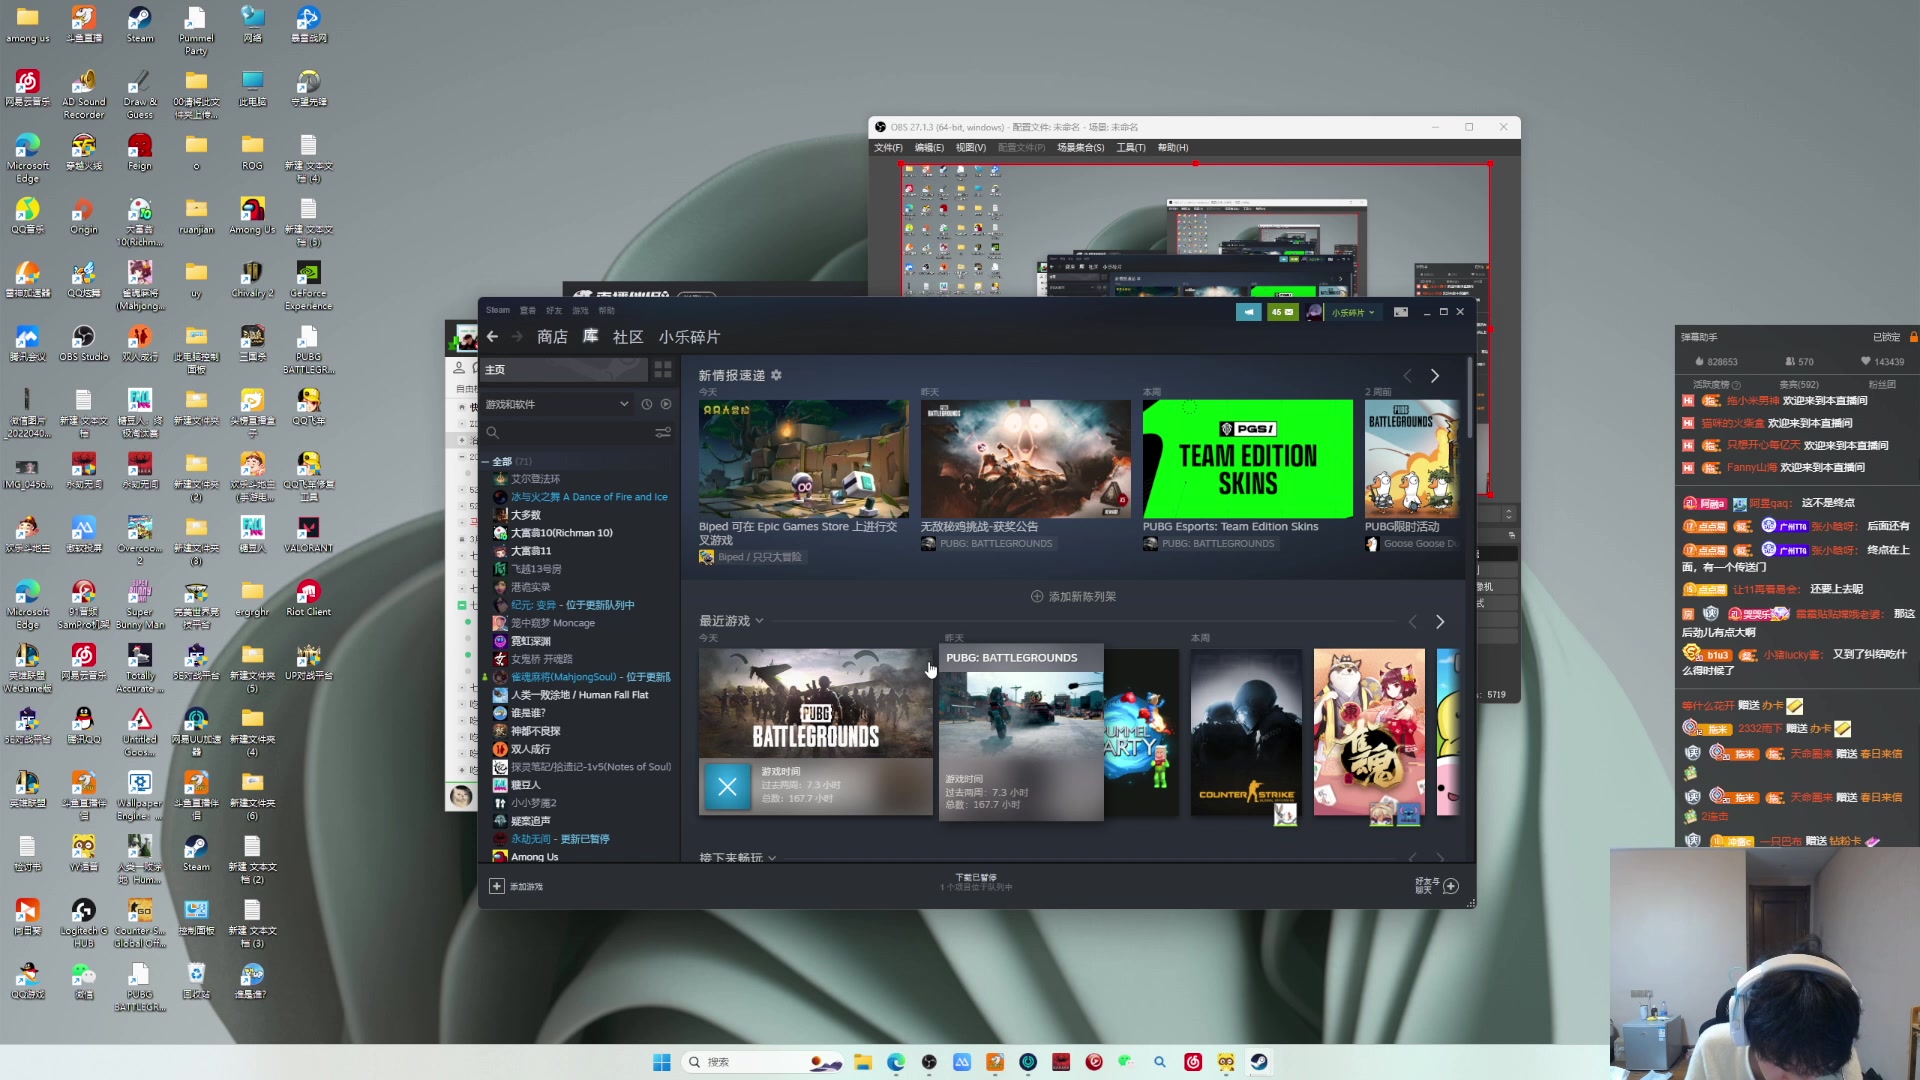
Task: Open 场景集合(S) menu in OBS window
Action: click(x=1081, y=148)
